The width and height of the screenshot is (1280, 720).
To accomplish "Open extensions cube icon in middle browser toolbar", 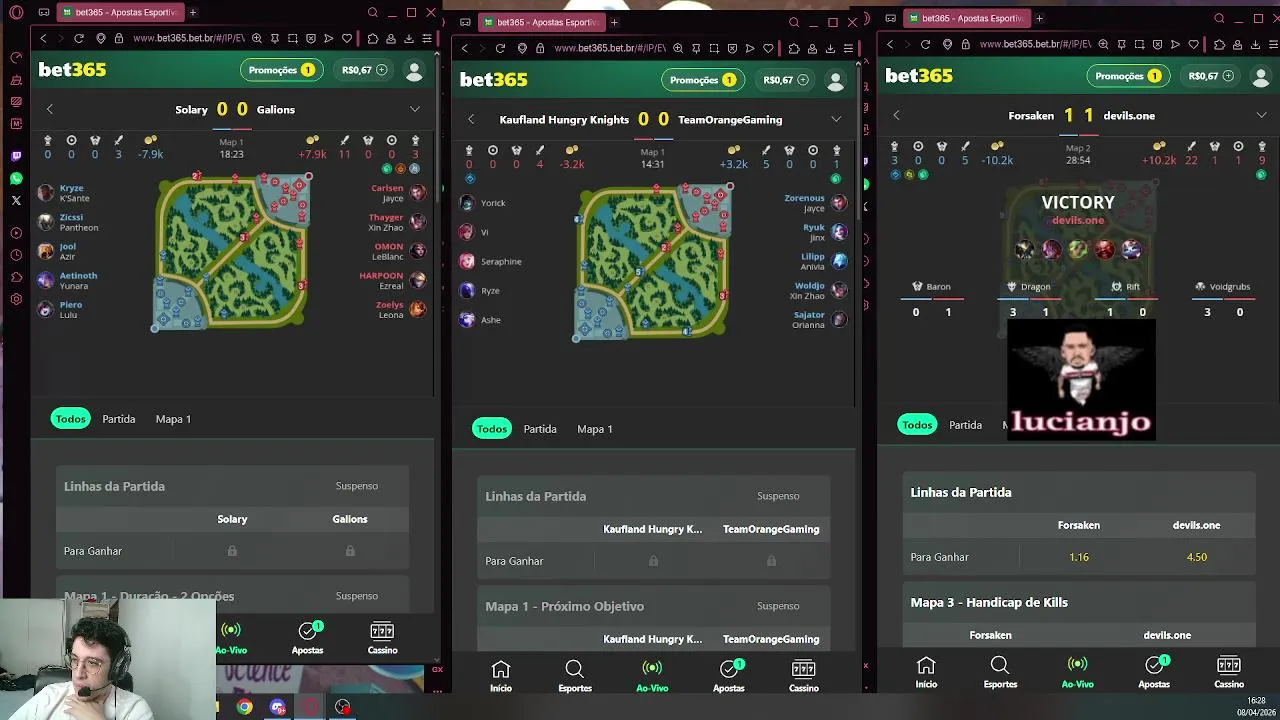I will 794,48.
